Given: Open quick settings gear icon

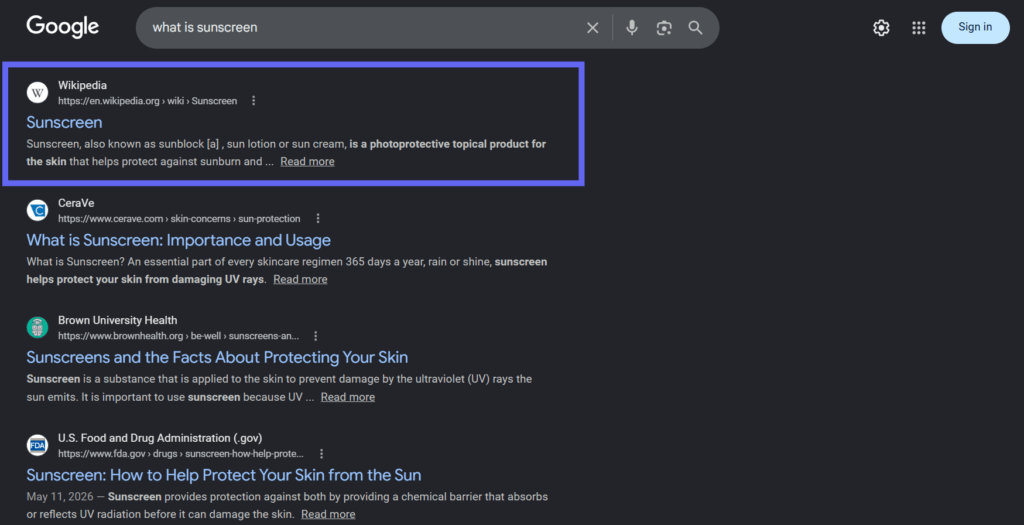Looking at the screenshot, I should (881, 27).
